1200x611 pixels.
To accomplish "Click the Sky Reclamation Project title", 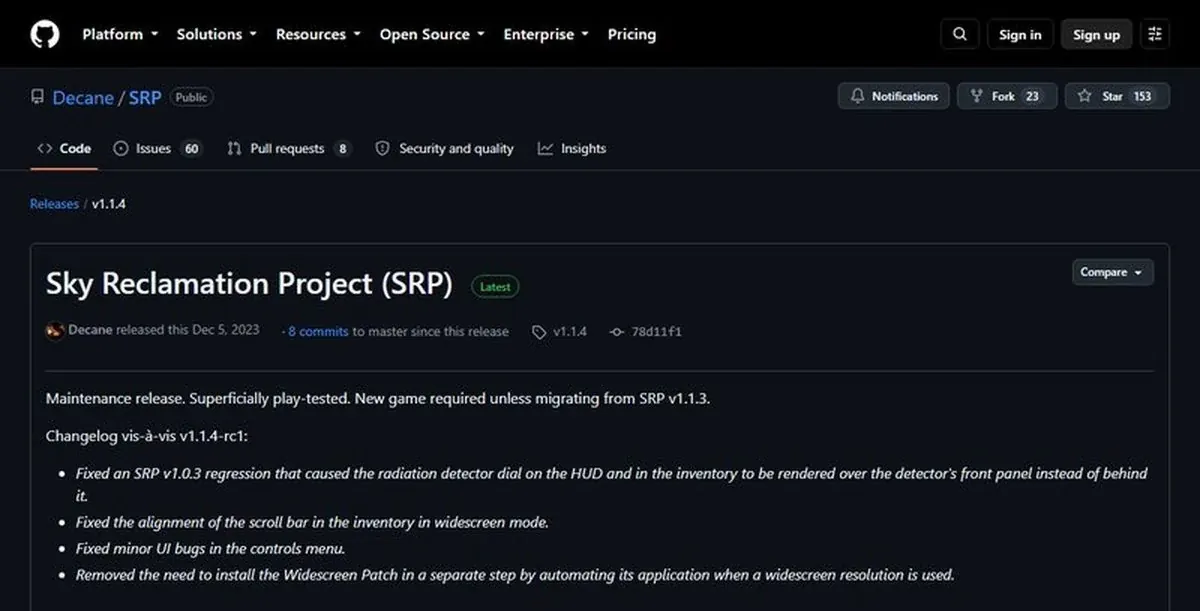I will pyautogui.click(x=249, y=284).
